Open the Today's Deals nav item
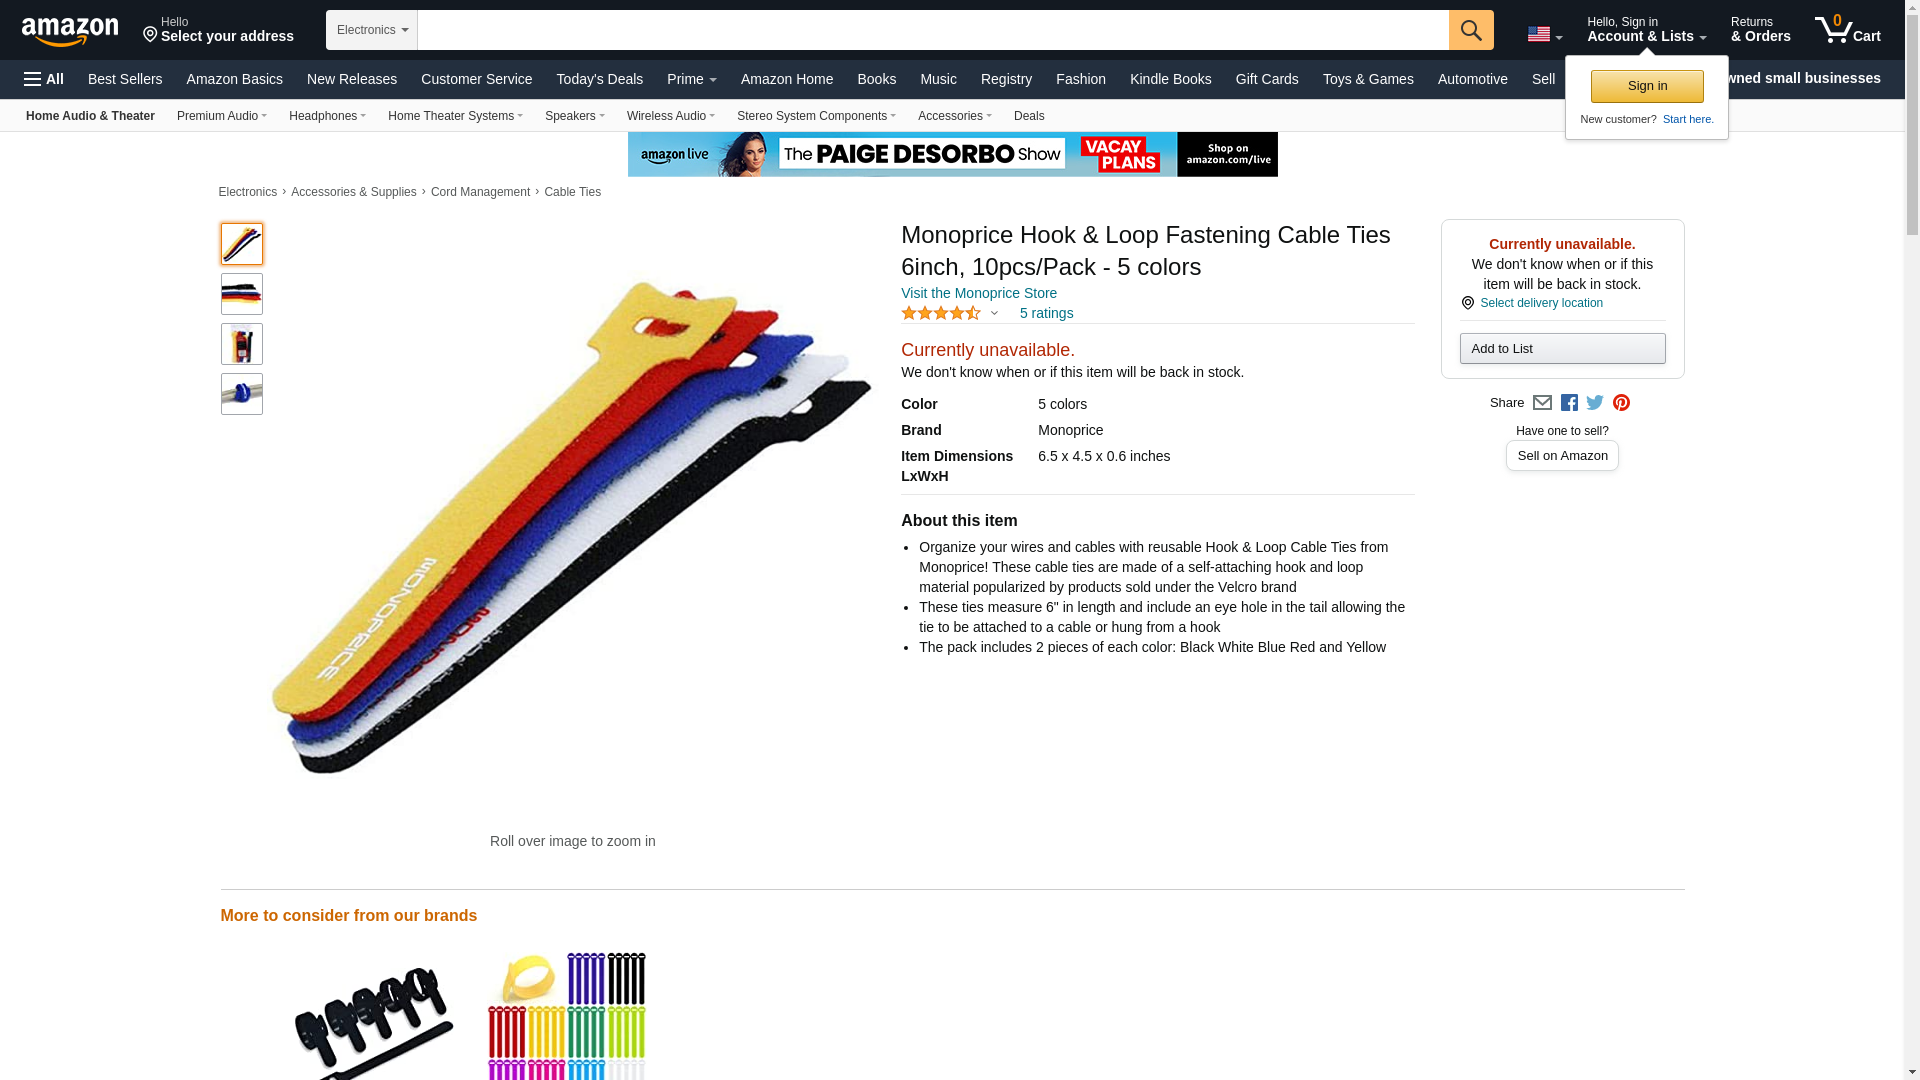This screenshot has width=1920, height=1080. coord(599,79)
